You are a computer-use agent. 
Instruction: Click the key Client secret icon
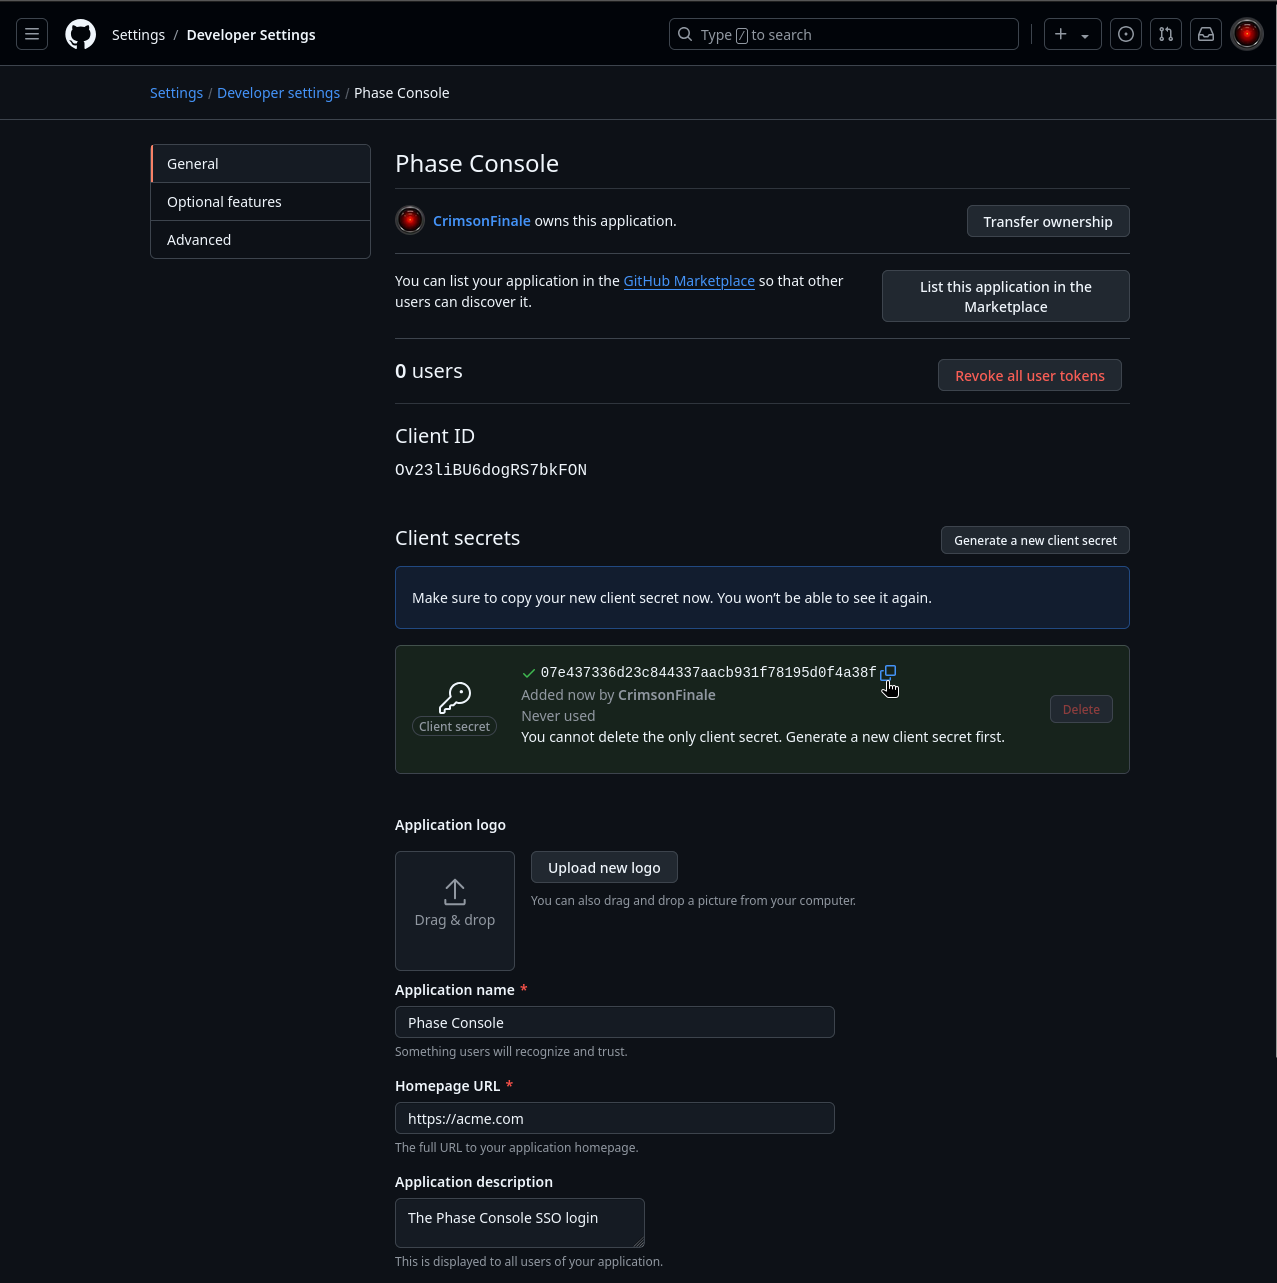point(455,696)
